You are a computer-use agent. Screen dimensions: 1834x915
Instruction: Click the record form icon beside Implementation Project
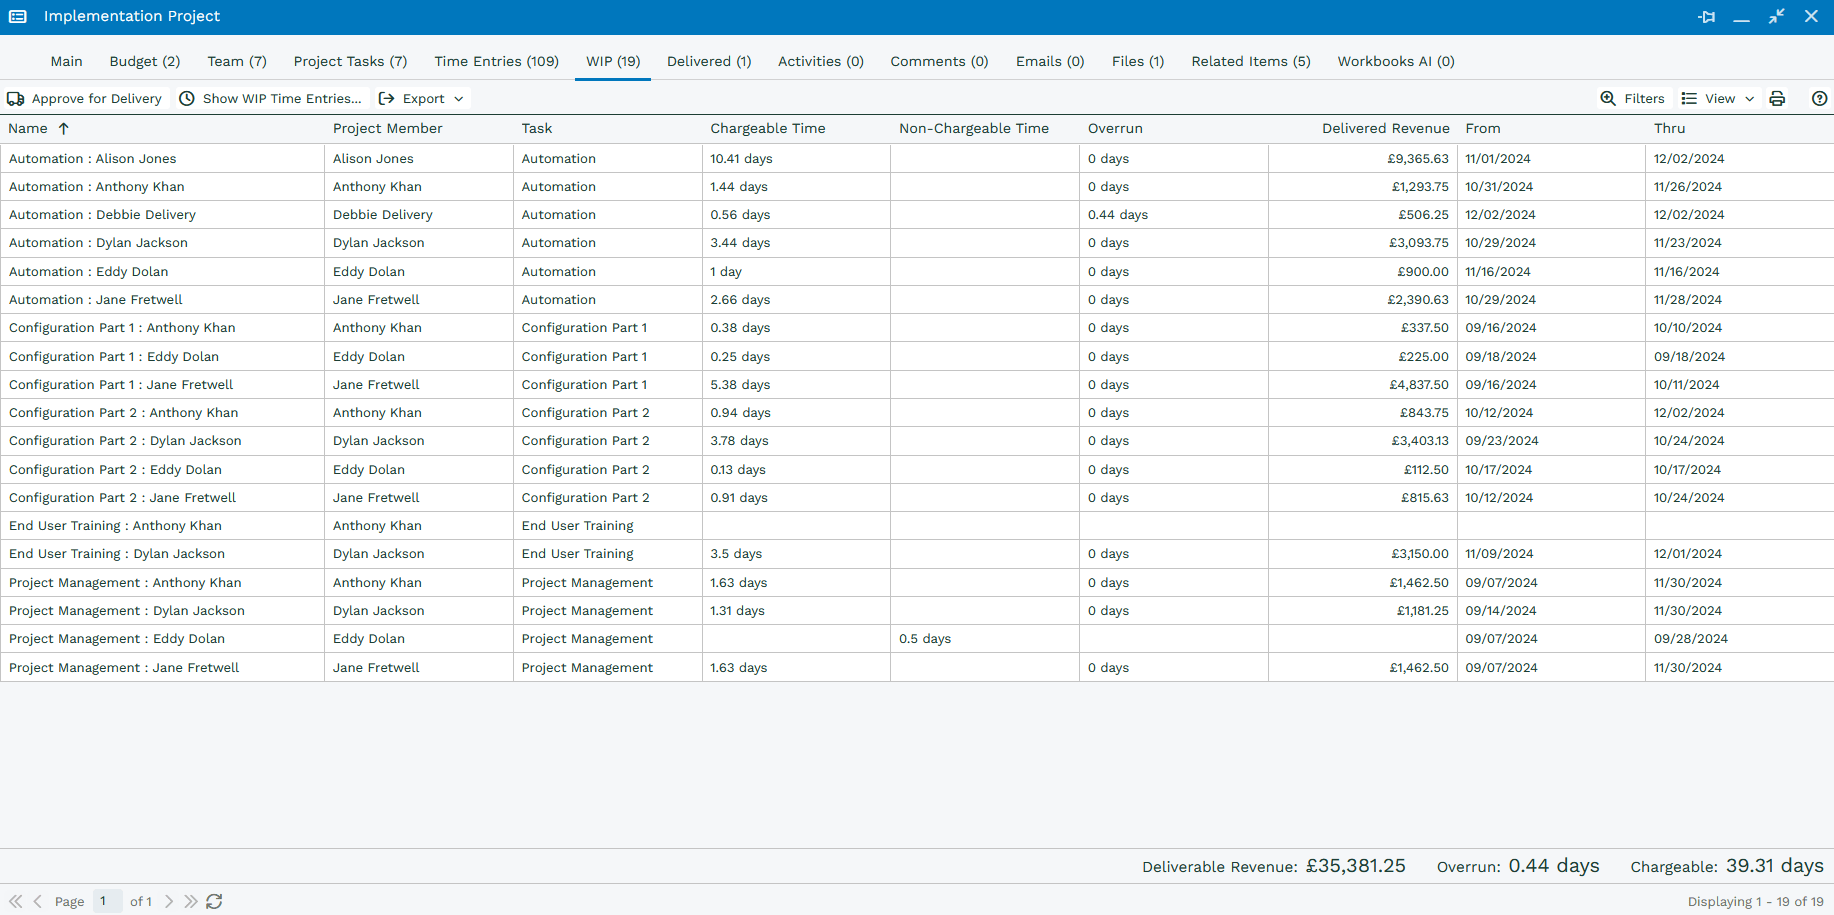18,17
